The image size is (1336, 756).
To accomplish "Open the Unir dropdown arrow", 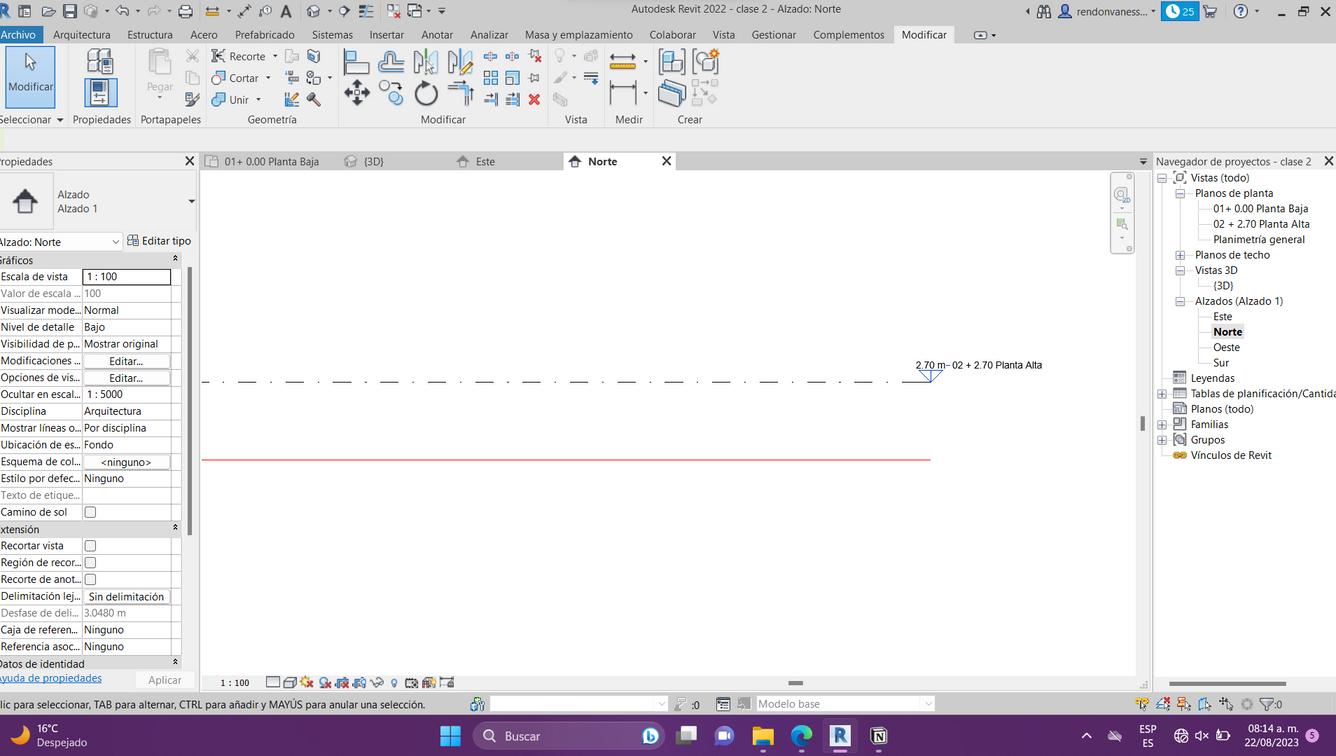I will [x=258, y=100].
